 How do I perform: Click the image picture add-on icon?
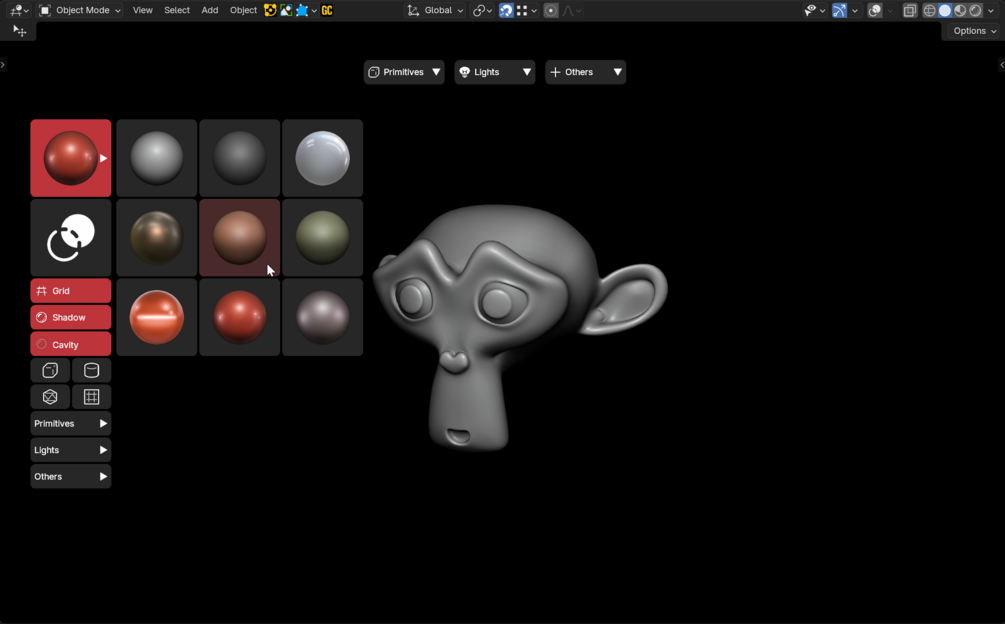(286, 10)
